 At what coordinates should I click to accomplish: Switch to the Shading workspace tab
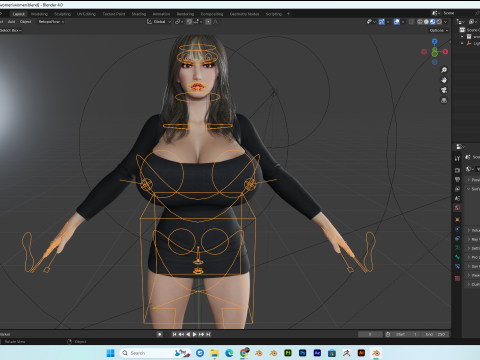139,14
